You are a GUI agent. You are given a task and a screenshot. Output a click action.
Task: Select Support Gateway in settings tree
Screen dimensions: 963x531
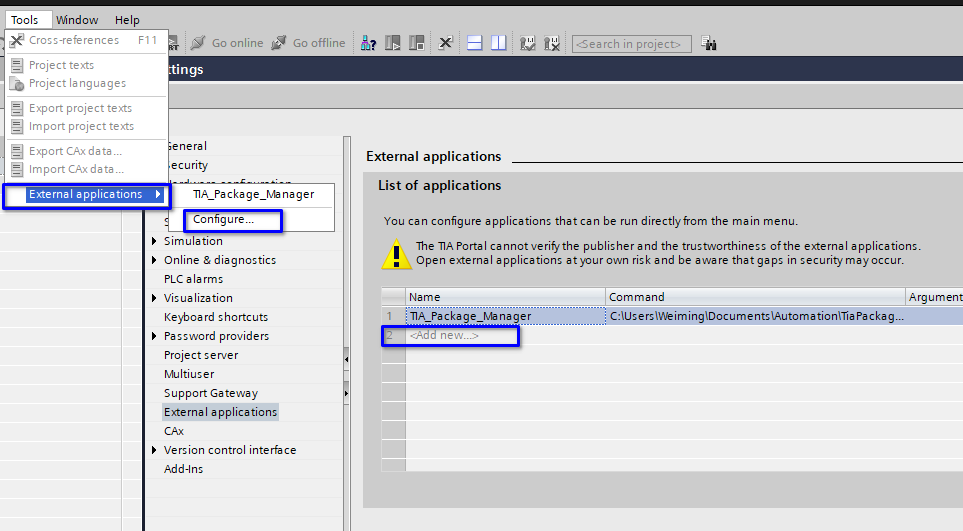(x=211, y=393)
